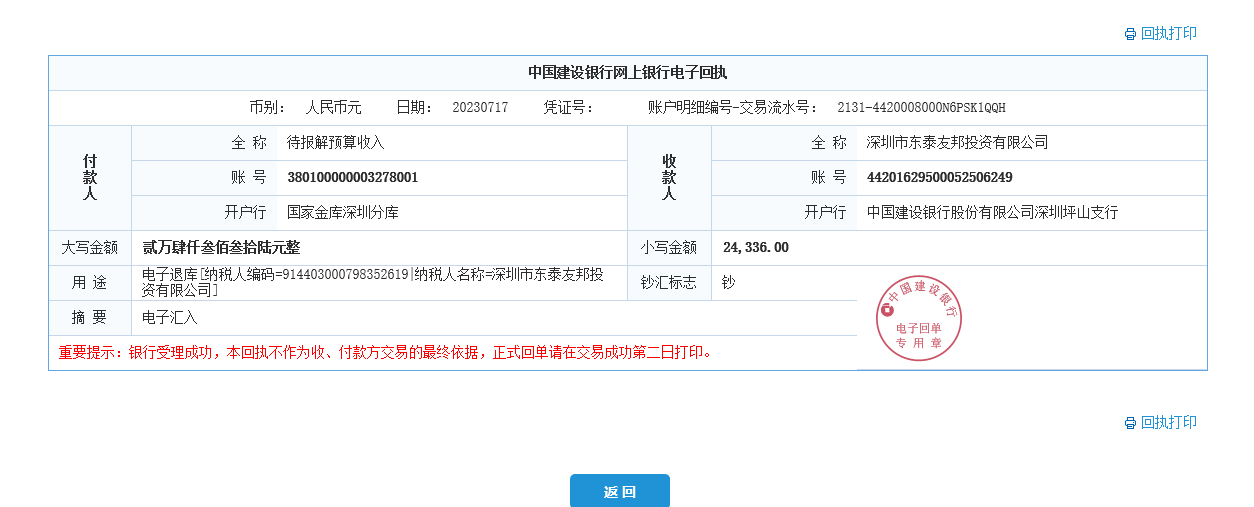The height and width of the screenshot is (507, 1254).
Task: Click the top printer icon
Action: click(1130, 34)
